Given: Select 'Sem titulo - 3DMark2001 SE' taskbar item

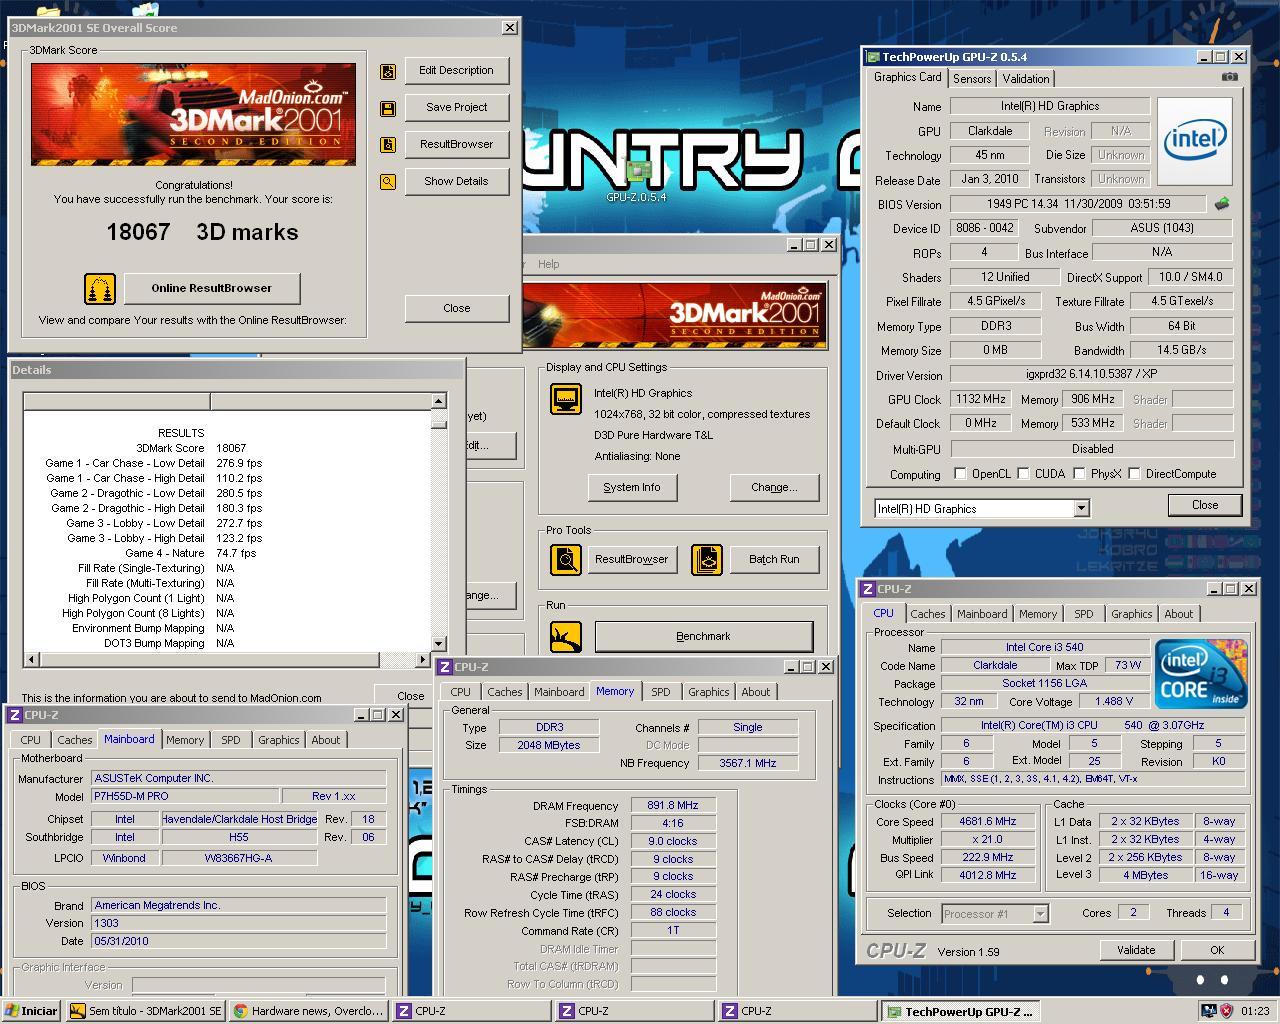Looking at the screenshot, I should (146, 1011).
